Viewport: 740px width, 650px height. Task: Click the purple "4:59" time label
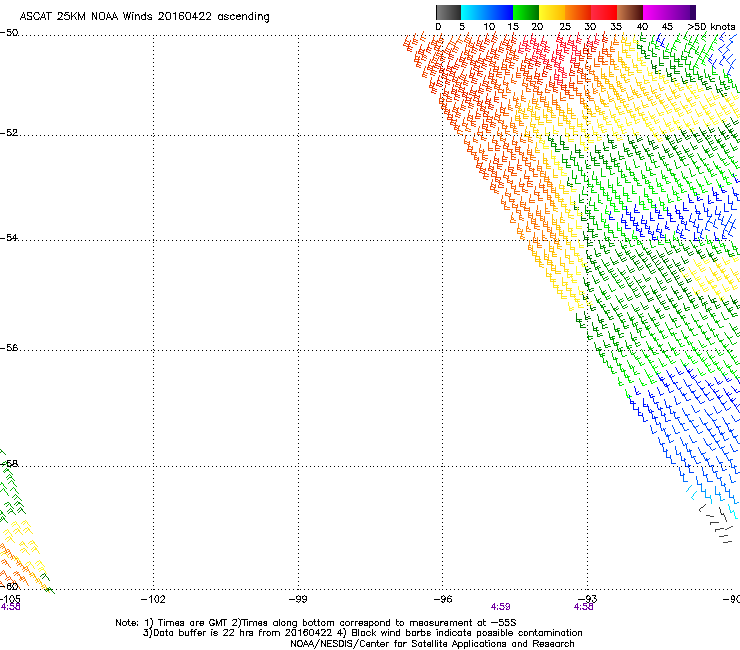tap(500, 607)
